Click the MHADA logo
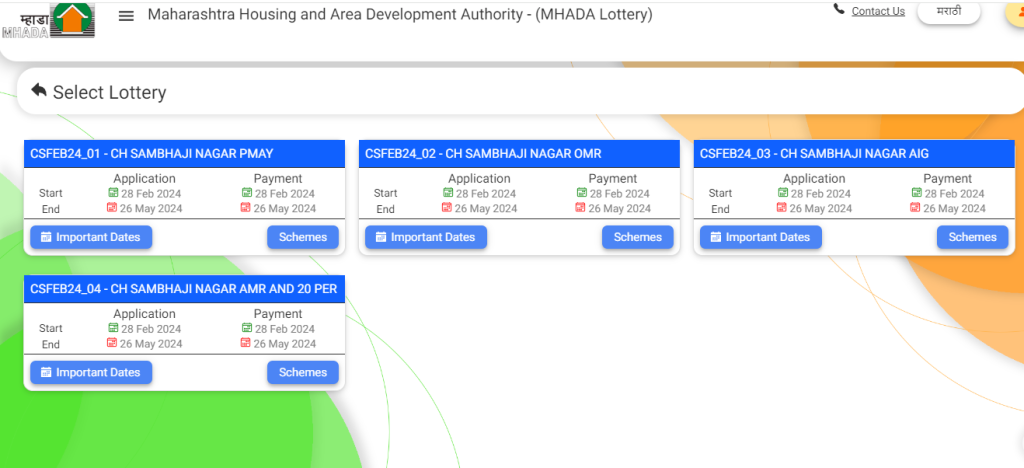The image size is (1024, 468). 48,20
